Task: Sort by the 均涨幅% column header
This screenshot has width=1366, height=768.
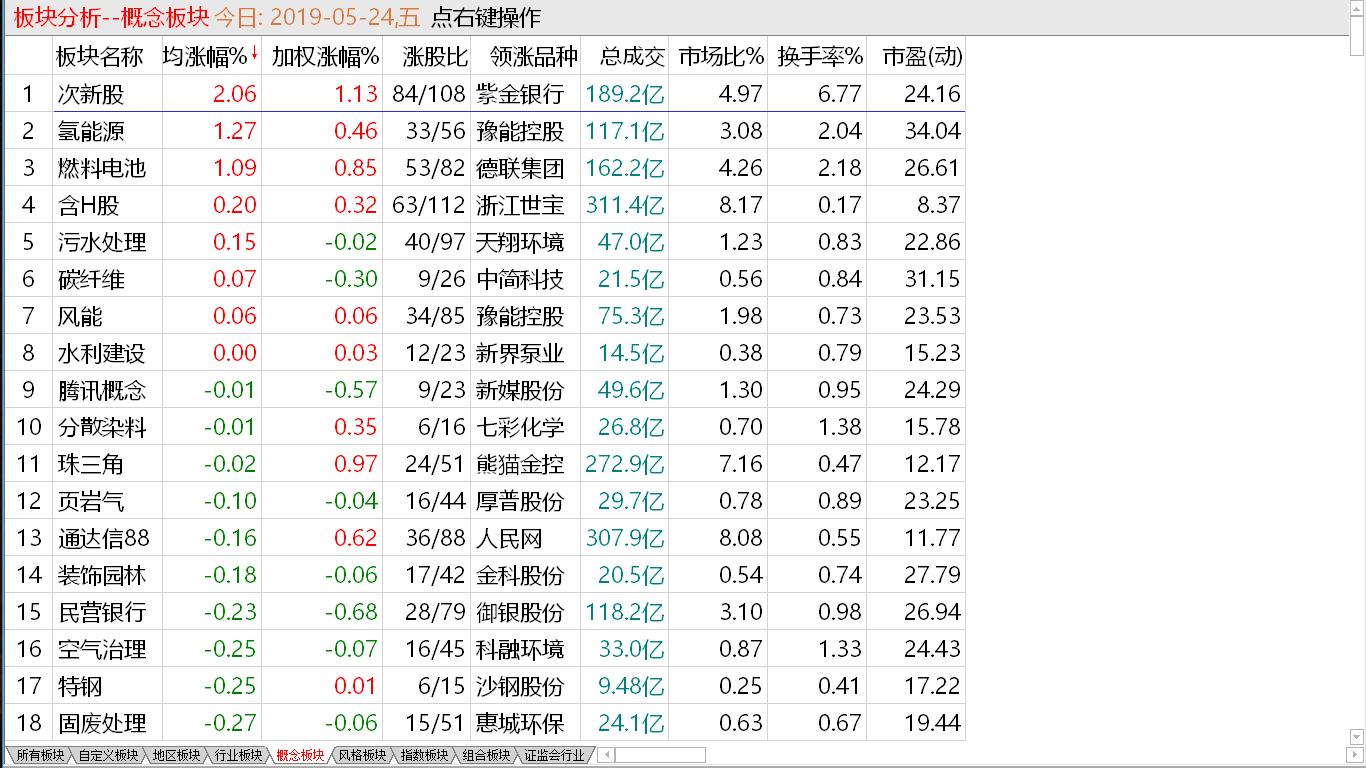Action: click(x=205, y=57)
